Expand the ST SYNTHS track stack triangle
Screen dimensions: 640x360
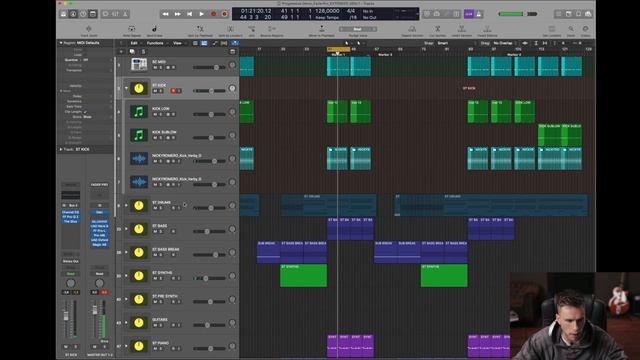[x=126, y=276]
